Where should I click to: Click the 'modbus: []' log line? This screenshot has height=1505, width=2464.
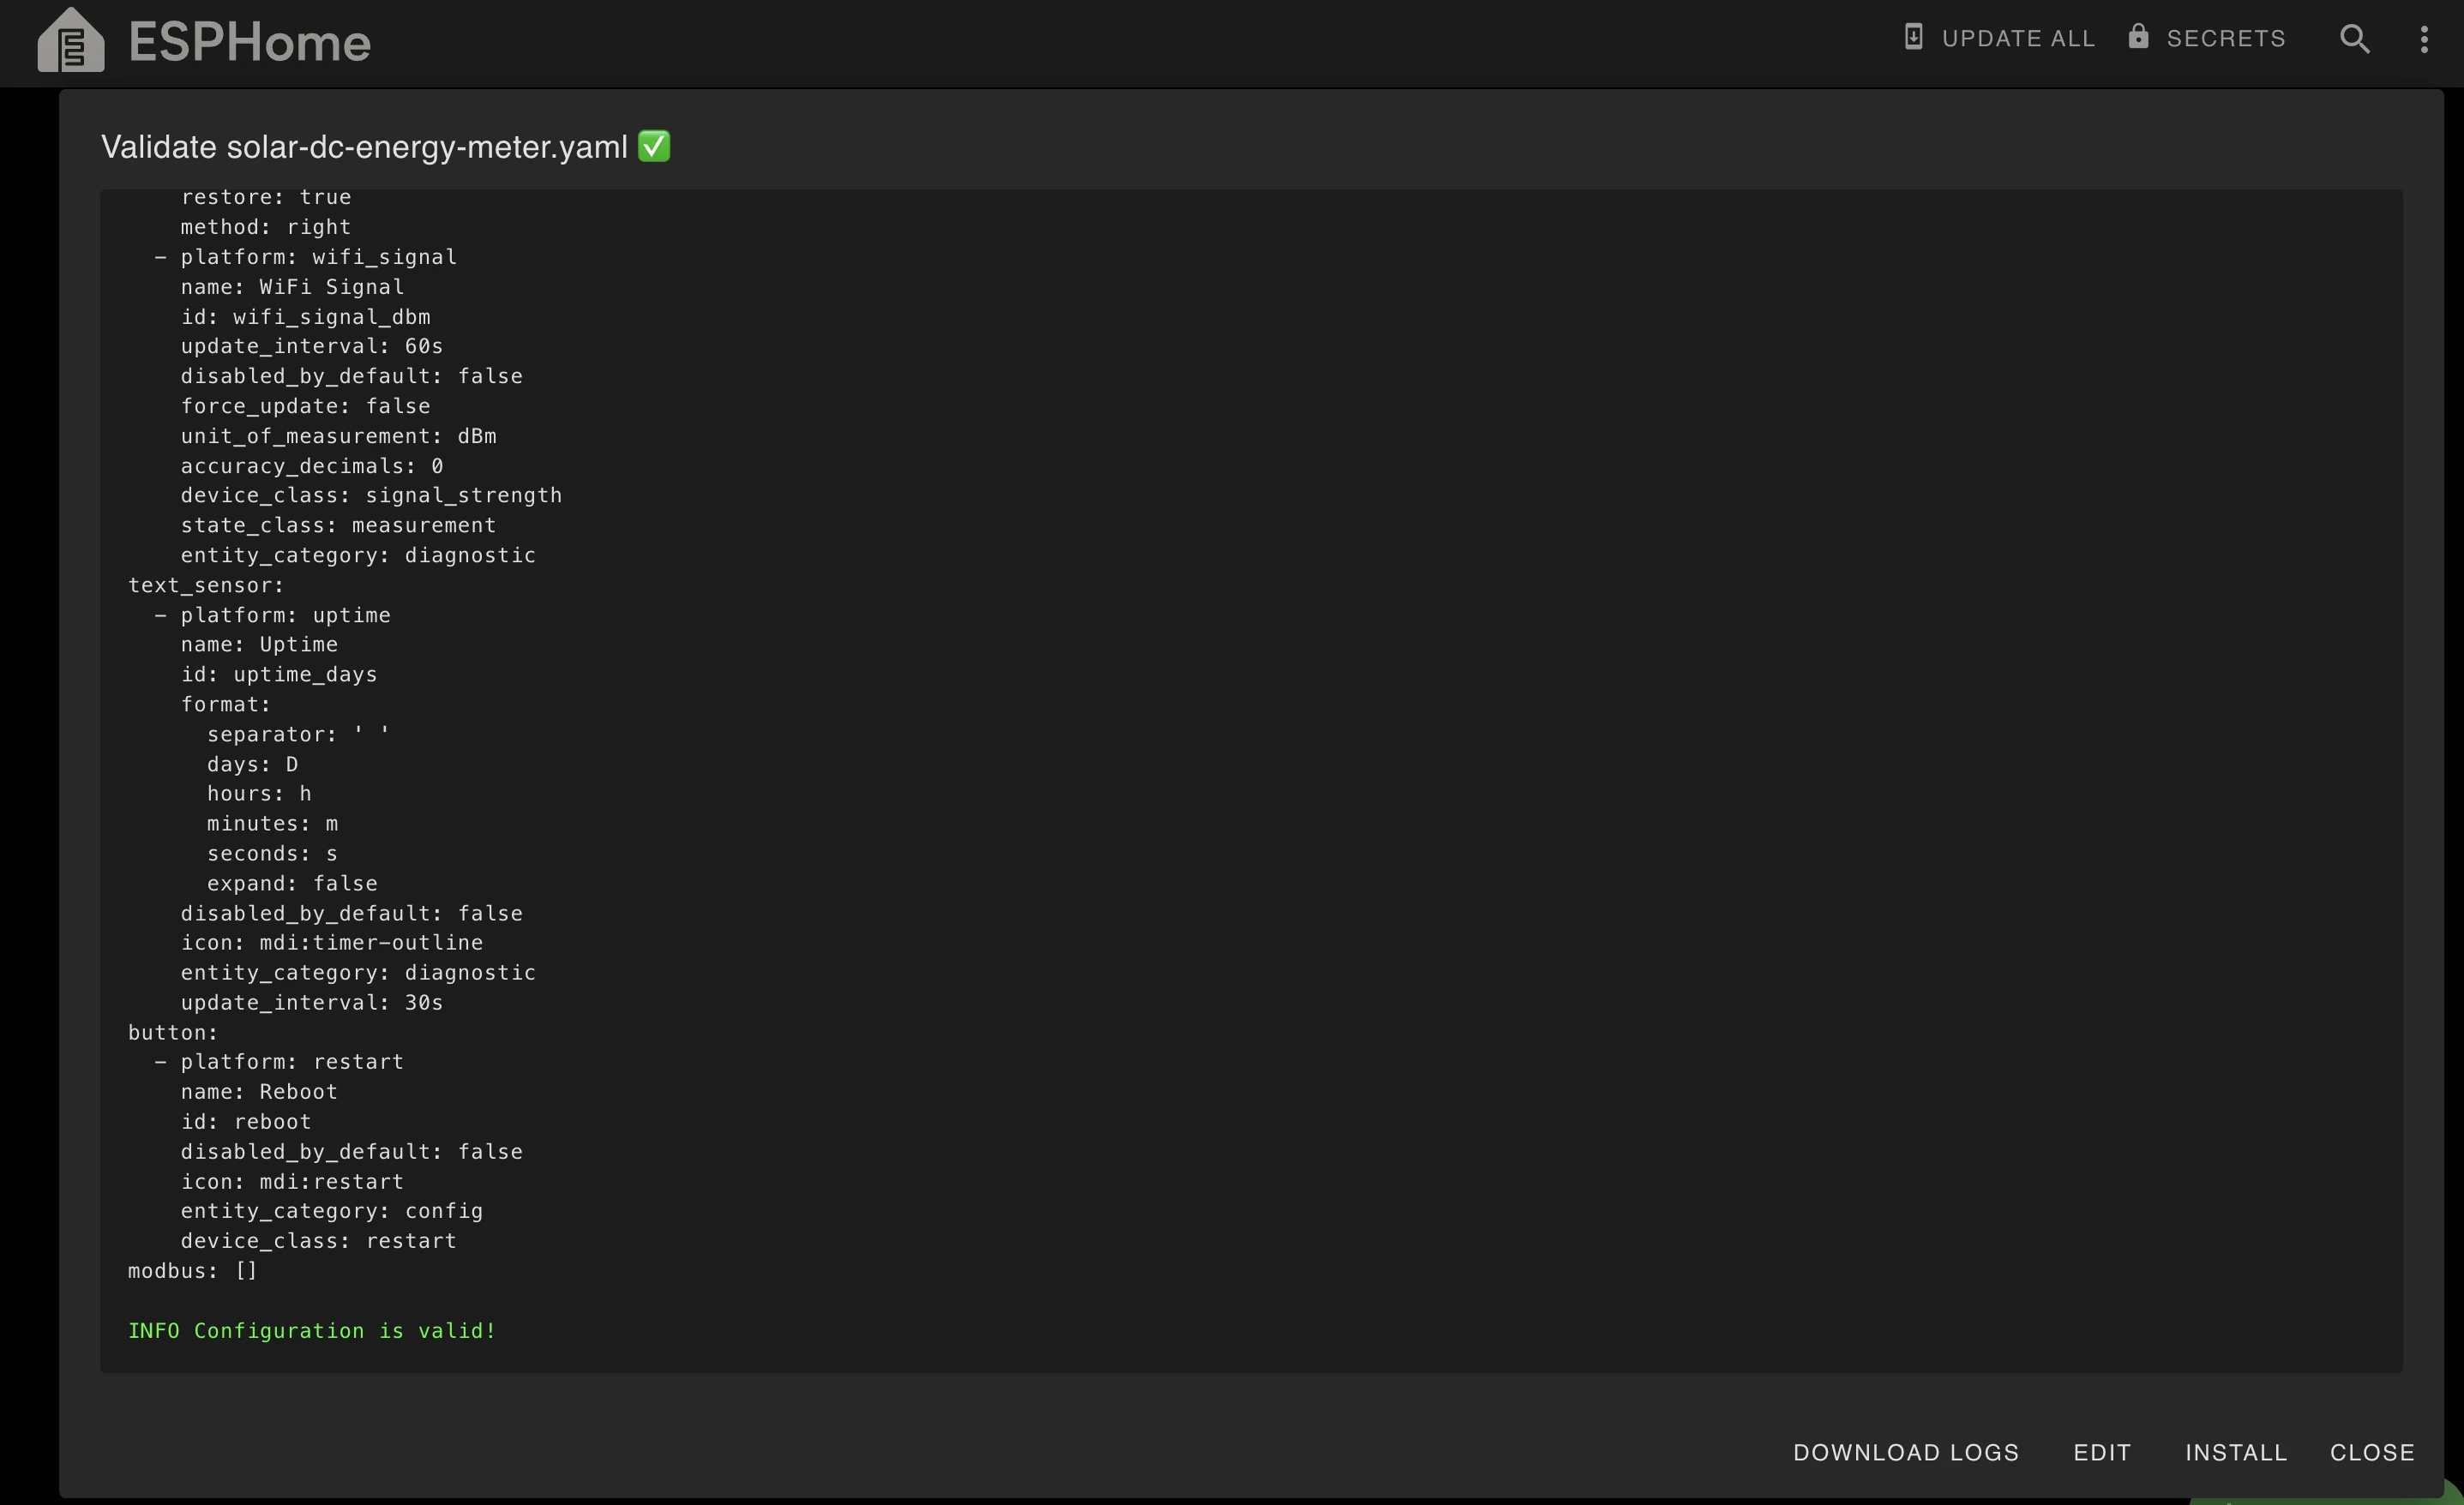(x=193, y=1271)
